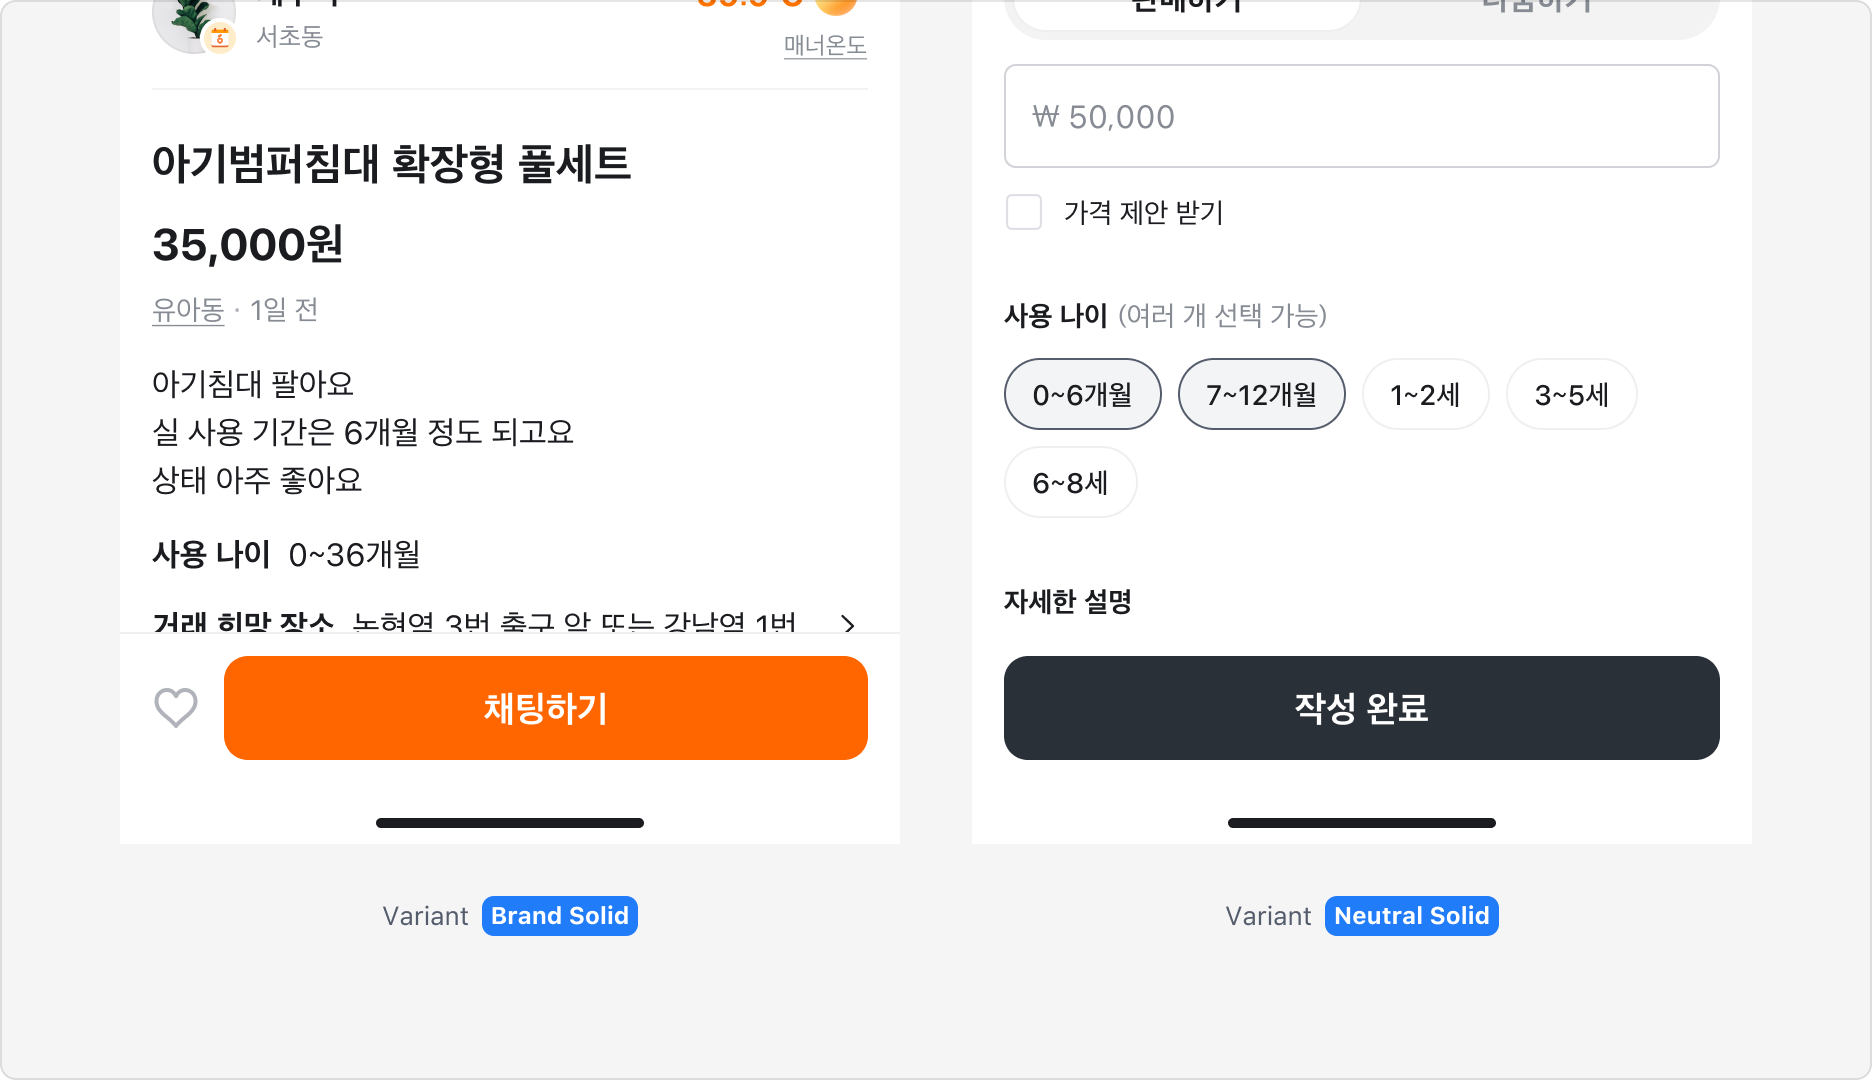
Task: Tap the 작성 완료 button
Action: [1361, 707]
